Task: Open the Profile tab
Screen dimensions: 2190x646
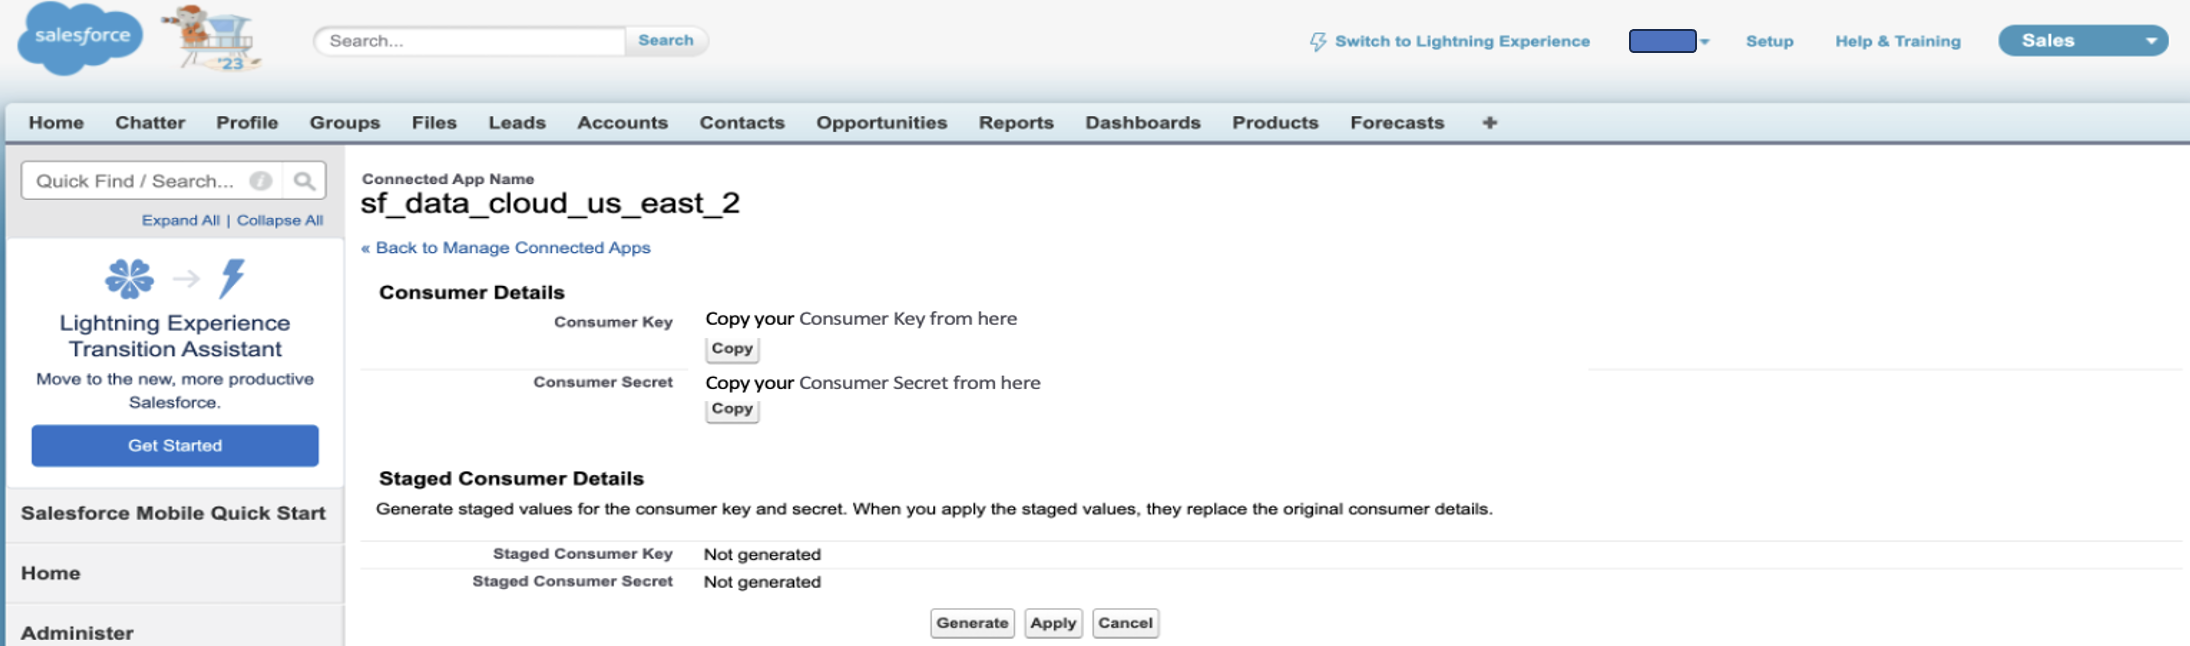Action: point(247,123)
